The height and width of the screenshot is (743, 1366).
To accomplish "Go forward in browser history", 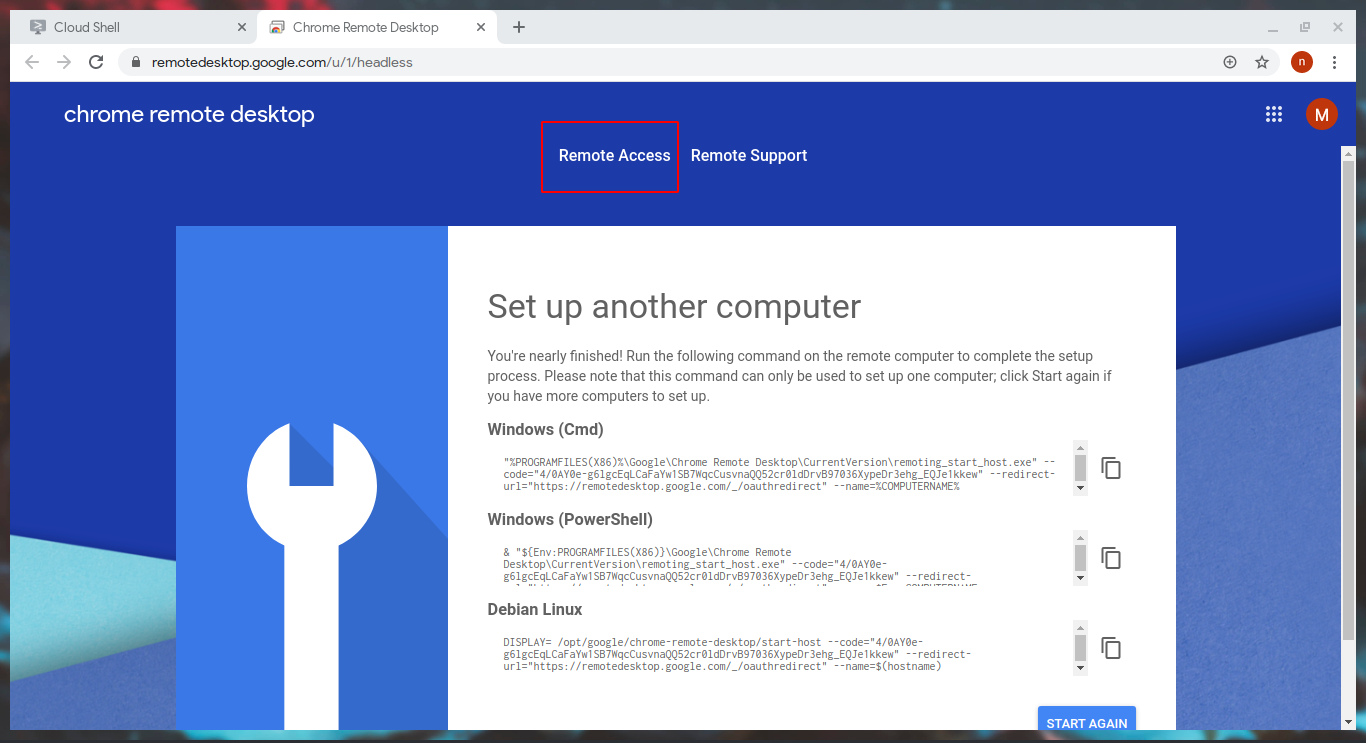I will (x=64, y=62).
